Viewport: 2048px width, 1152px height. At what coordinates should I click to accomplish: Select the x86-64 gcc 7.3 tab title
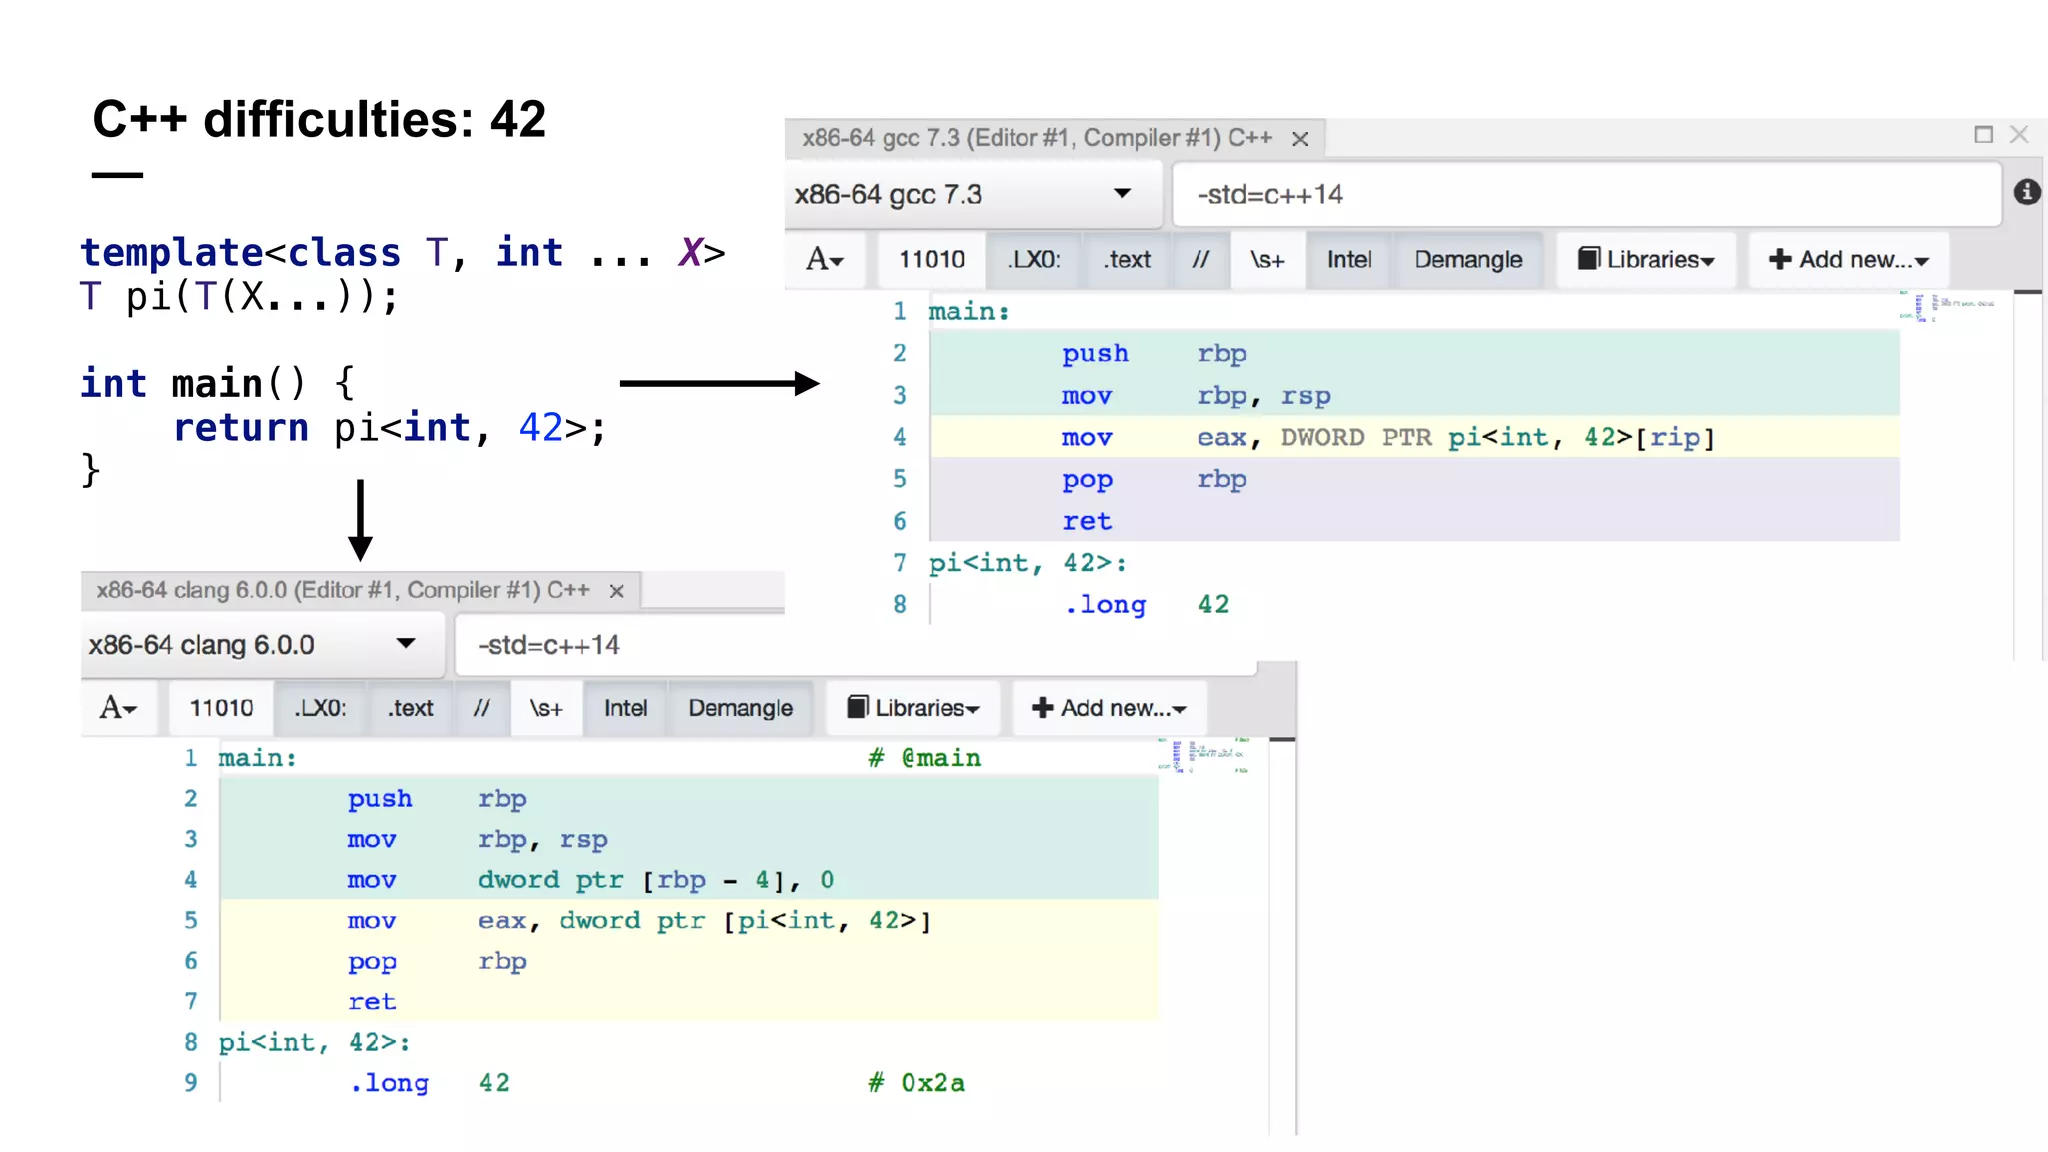coord(1037,138)
